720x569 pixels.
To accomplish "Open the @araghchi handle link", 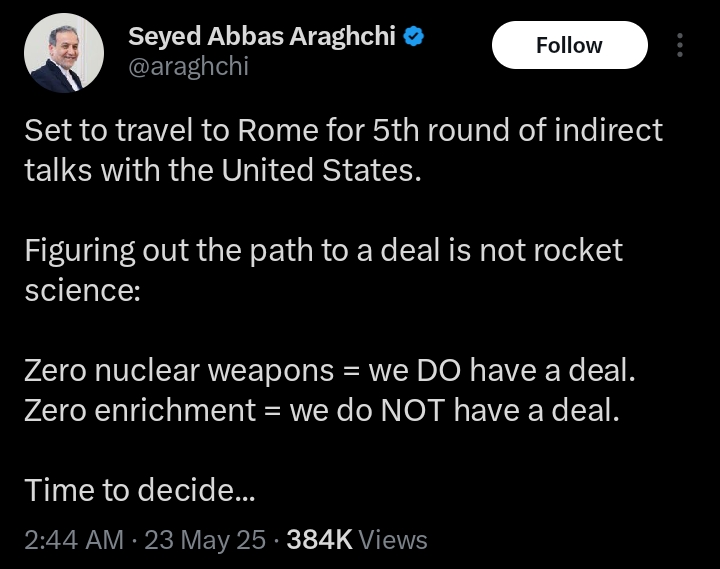I will pyautogui.click(x=188, y=67).
